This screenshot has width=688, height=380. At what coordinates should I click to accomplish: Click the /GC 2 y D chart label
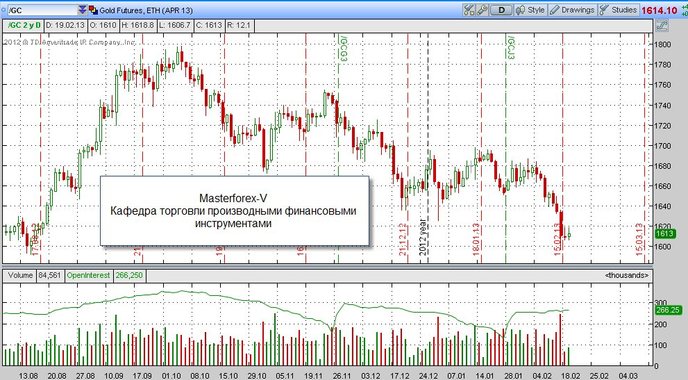(x=24, y=25)
